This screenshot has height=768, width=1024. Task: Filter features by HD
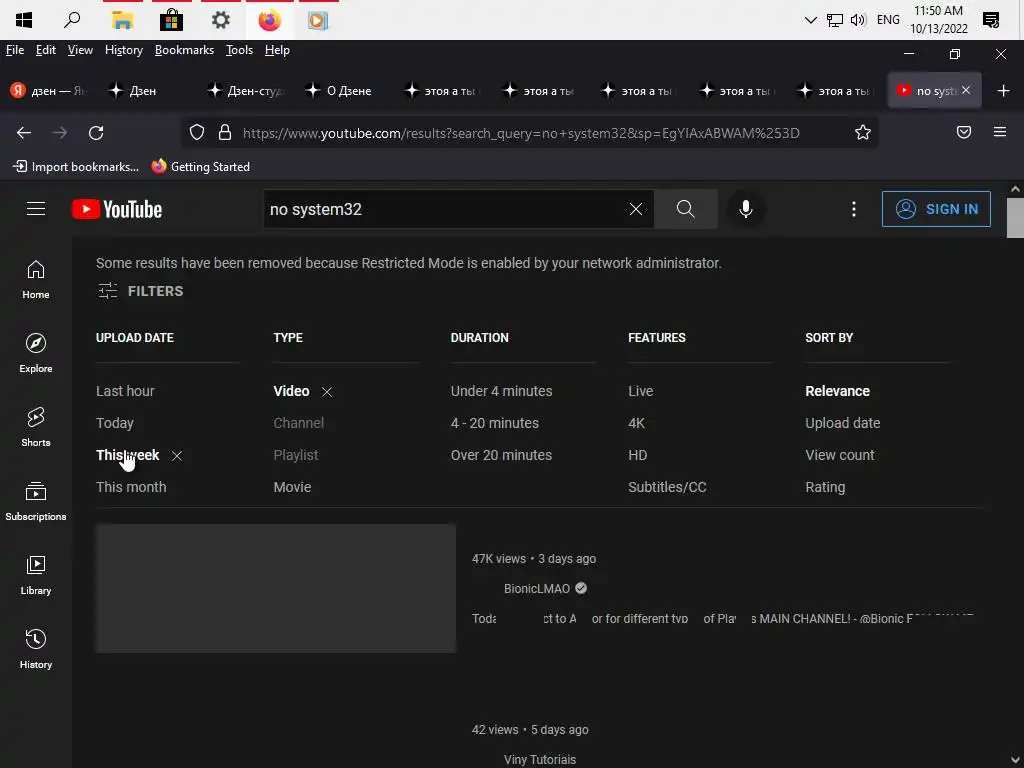[x=638, y=455]
